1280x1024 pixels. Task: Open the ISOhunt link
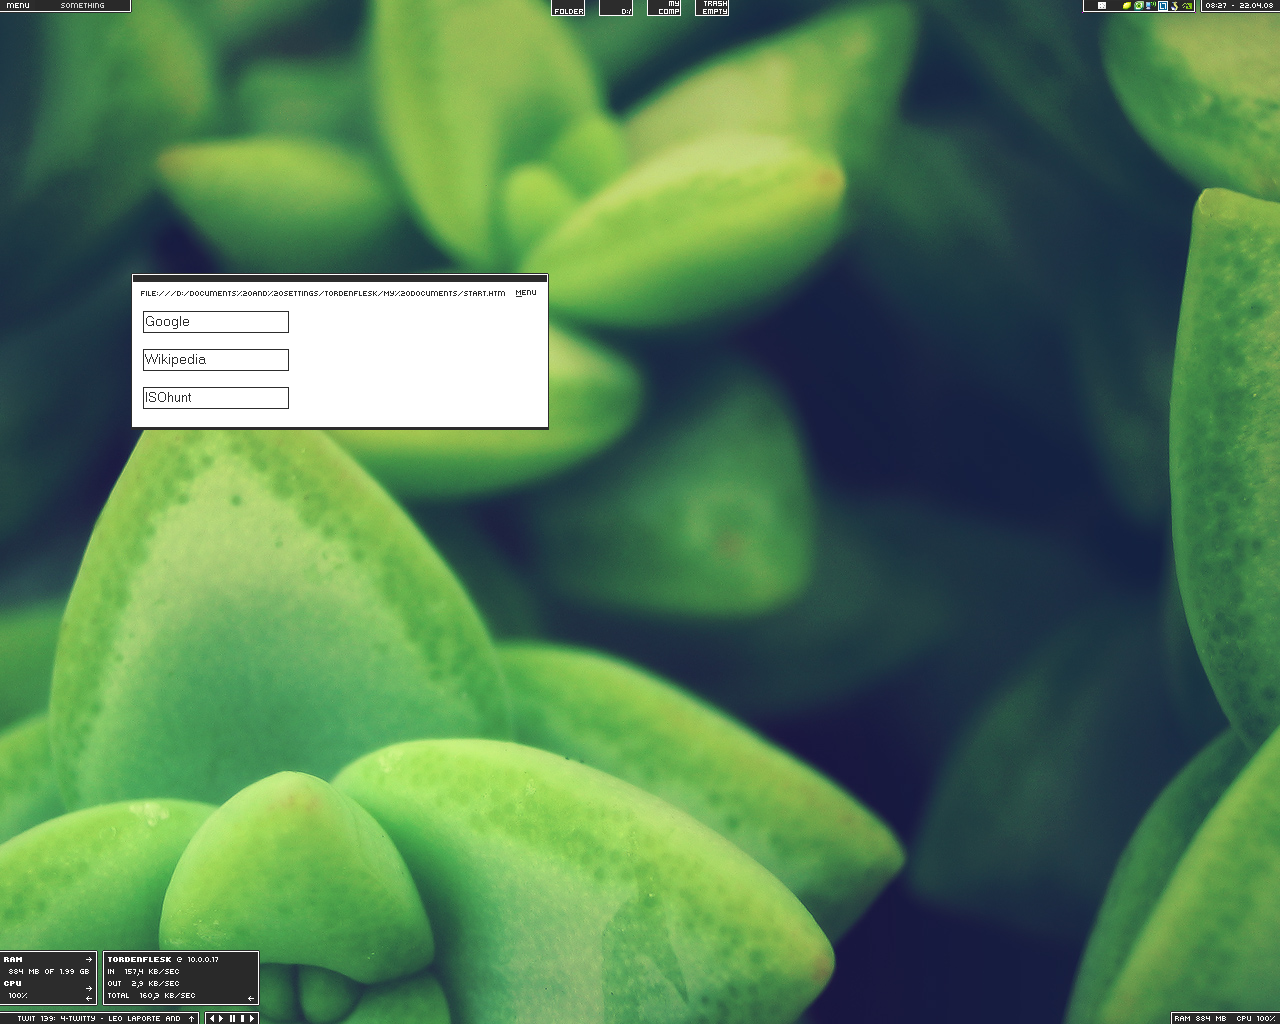point(216,398)
